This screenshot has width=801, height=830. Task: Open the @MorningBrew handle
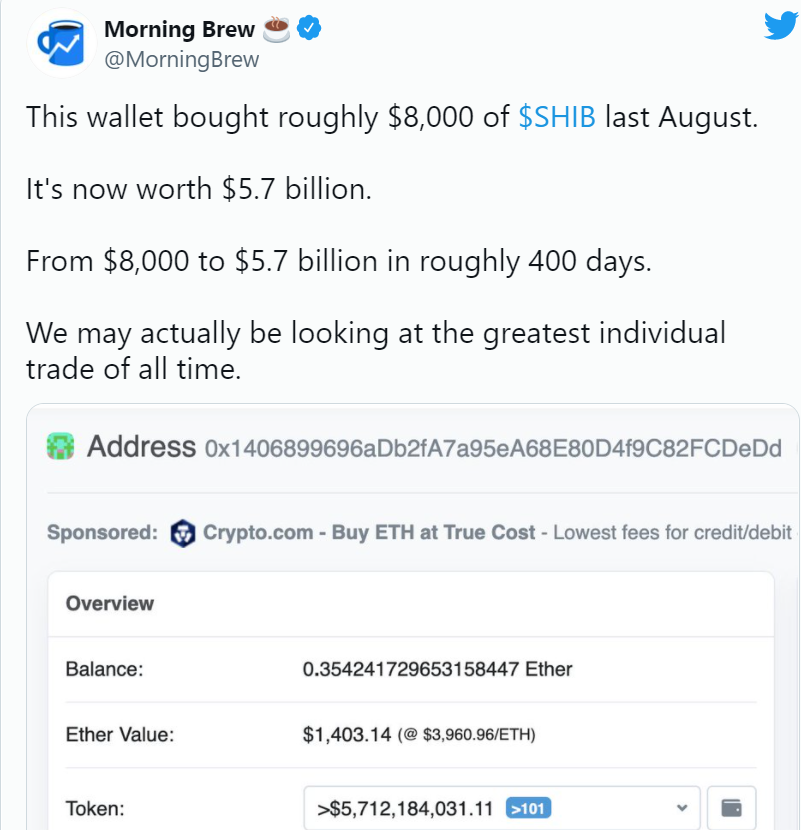pos(182,59)
